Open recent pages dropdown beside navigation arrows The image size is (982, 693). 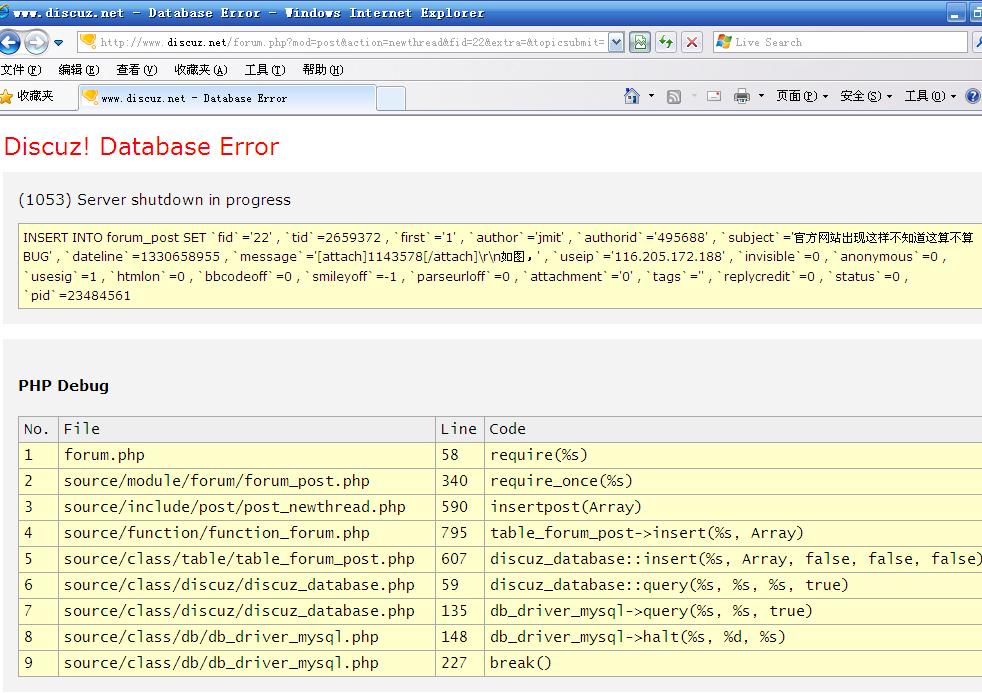click(59, 43)
